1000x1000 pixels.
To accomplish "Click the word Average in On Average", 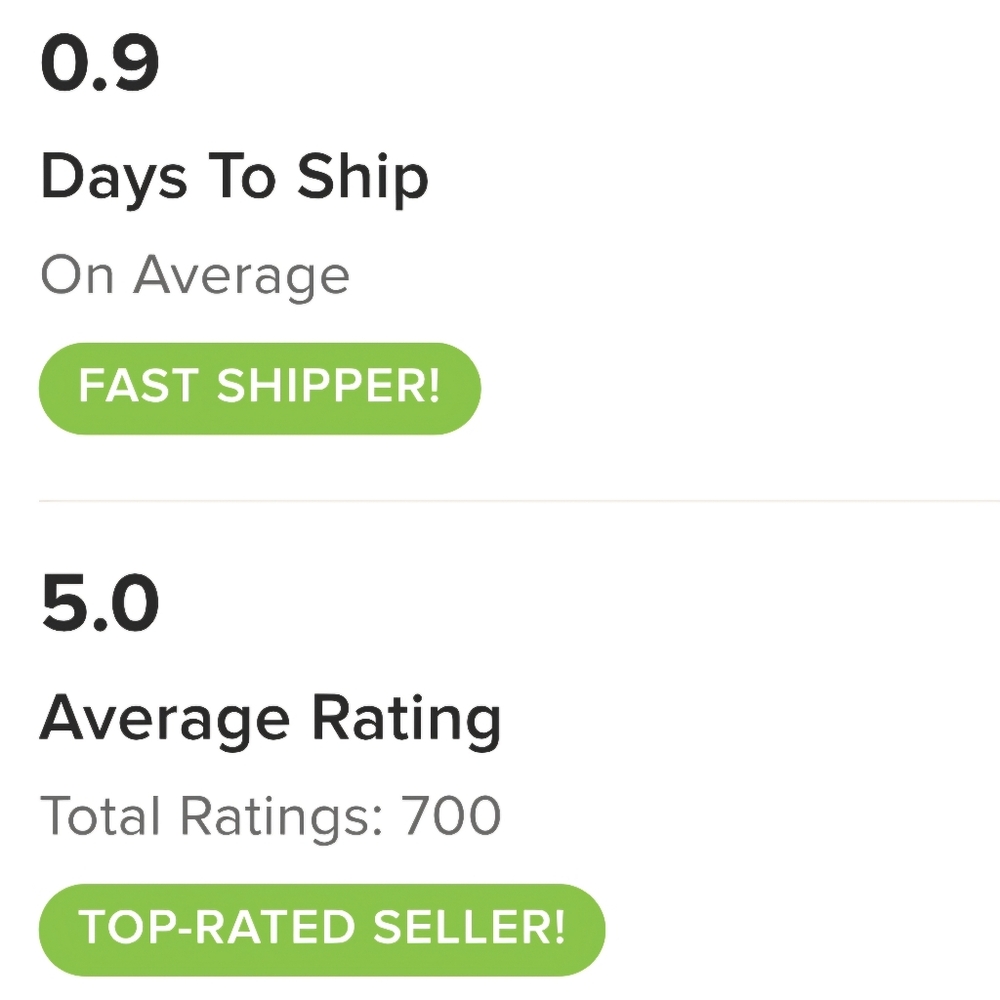I will tap(241, 275).
